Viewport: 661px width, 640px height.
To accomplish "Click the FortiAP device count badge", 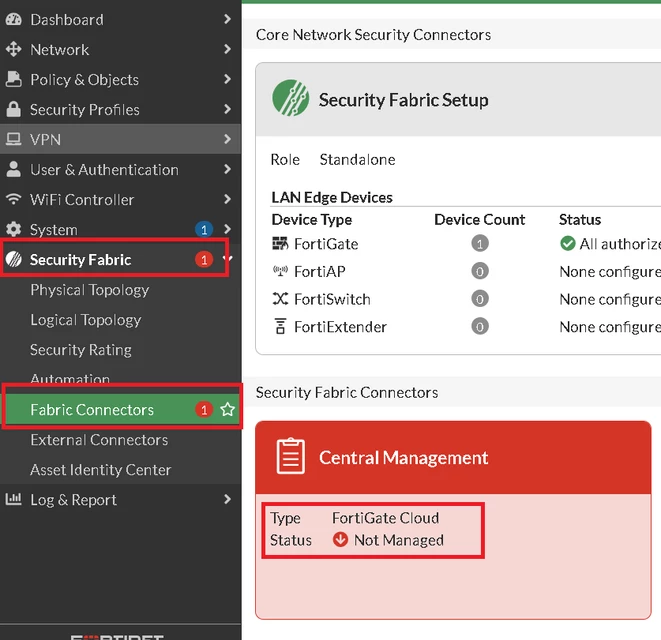I will tap(480, 271).
